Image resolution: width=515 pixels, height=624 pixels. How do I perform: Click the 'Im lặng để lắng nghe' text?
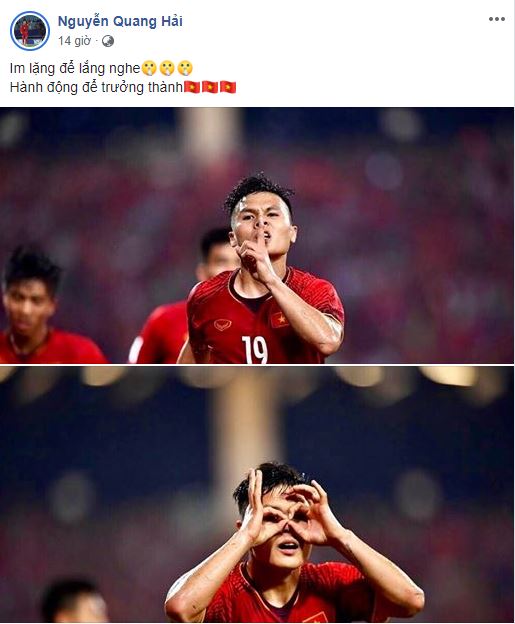[x=75, y=68]
